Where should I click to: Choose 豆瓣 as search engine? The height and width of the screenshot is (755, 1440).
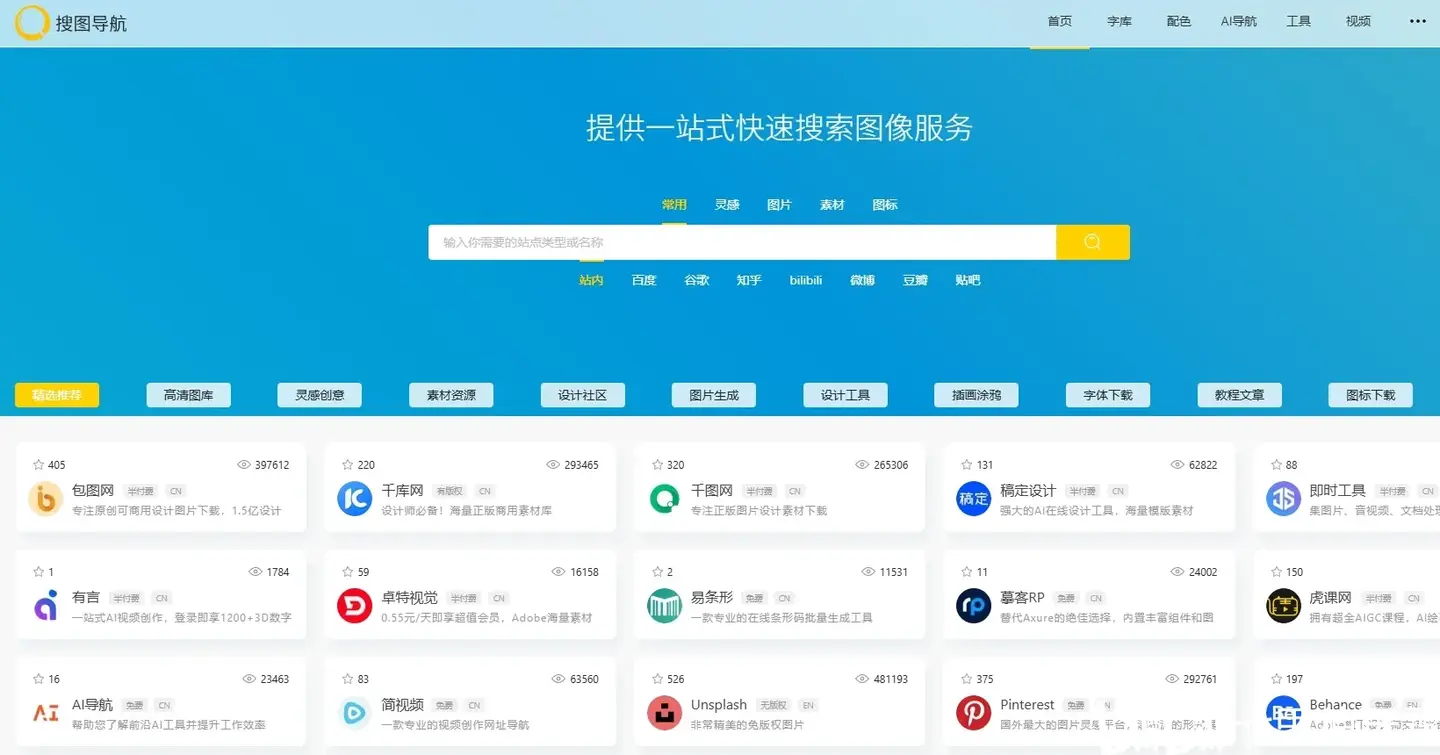[915, 280]
